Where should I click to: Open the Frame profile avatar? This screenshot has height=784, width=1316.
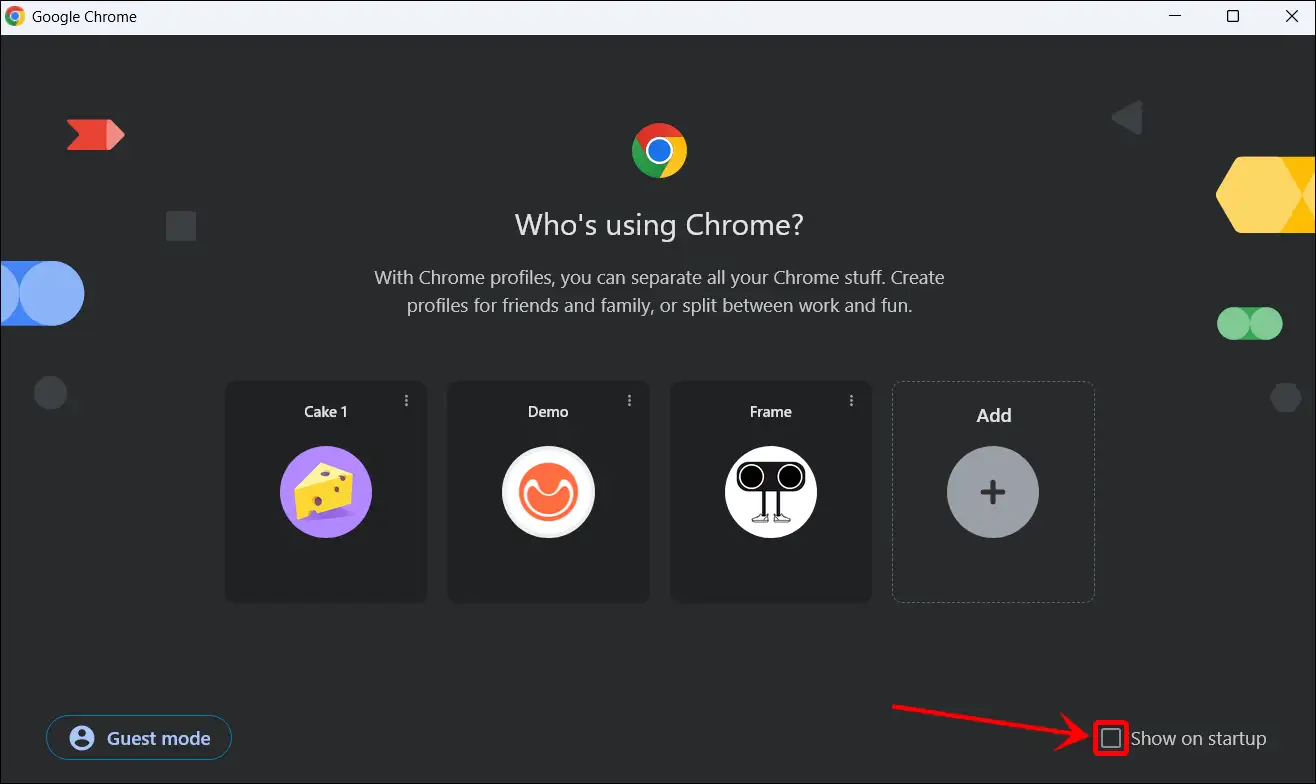771,492
